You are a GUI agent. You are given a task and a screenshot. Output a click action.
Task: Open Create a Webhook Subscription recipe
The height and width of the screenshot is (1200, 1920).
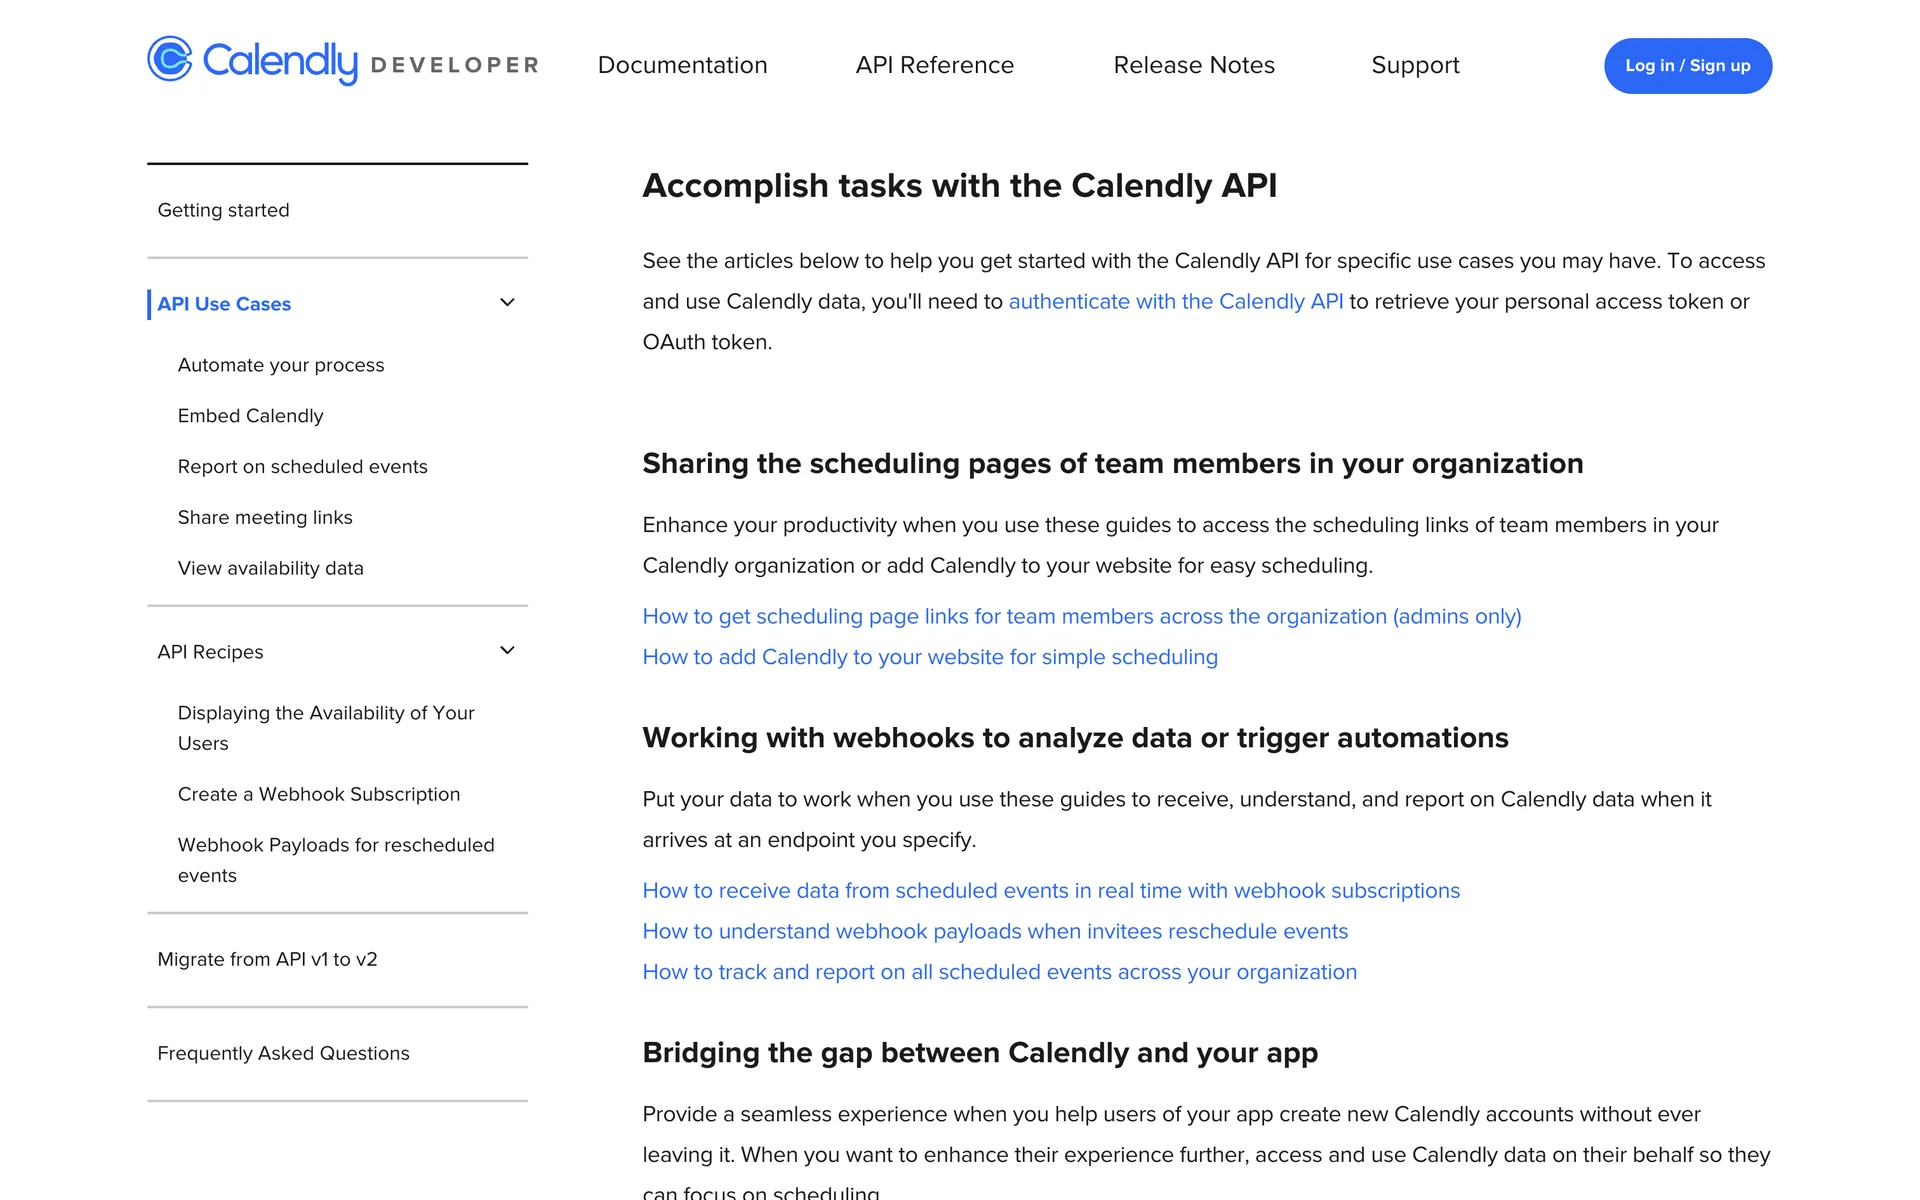(319, 794)
